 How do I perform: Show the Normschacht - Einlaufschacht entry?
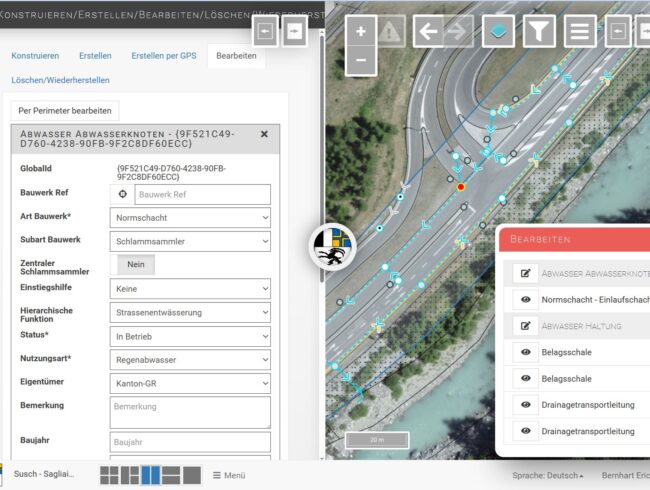(x=525, y=299)
